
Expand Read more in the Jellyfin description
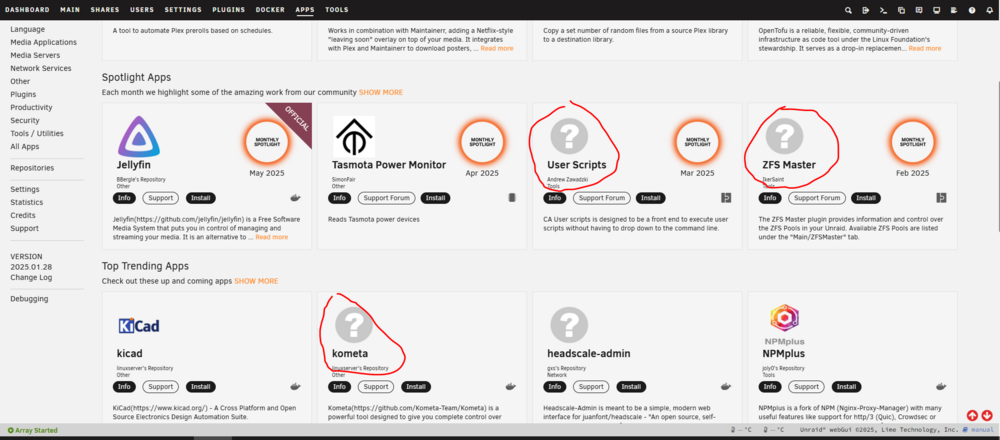tap(272, 237)
